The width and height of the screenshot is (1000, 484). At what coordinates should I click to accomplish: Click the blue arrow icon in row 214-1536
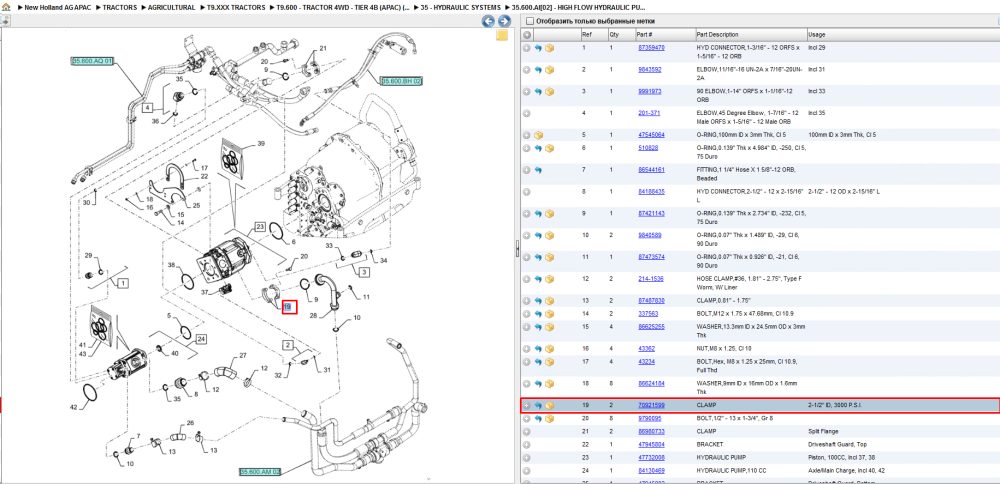(x=538, y=279)
